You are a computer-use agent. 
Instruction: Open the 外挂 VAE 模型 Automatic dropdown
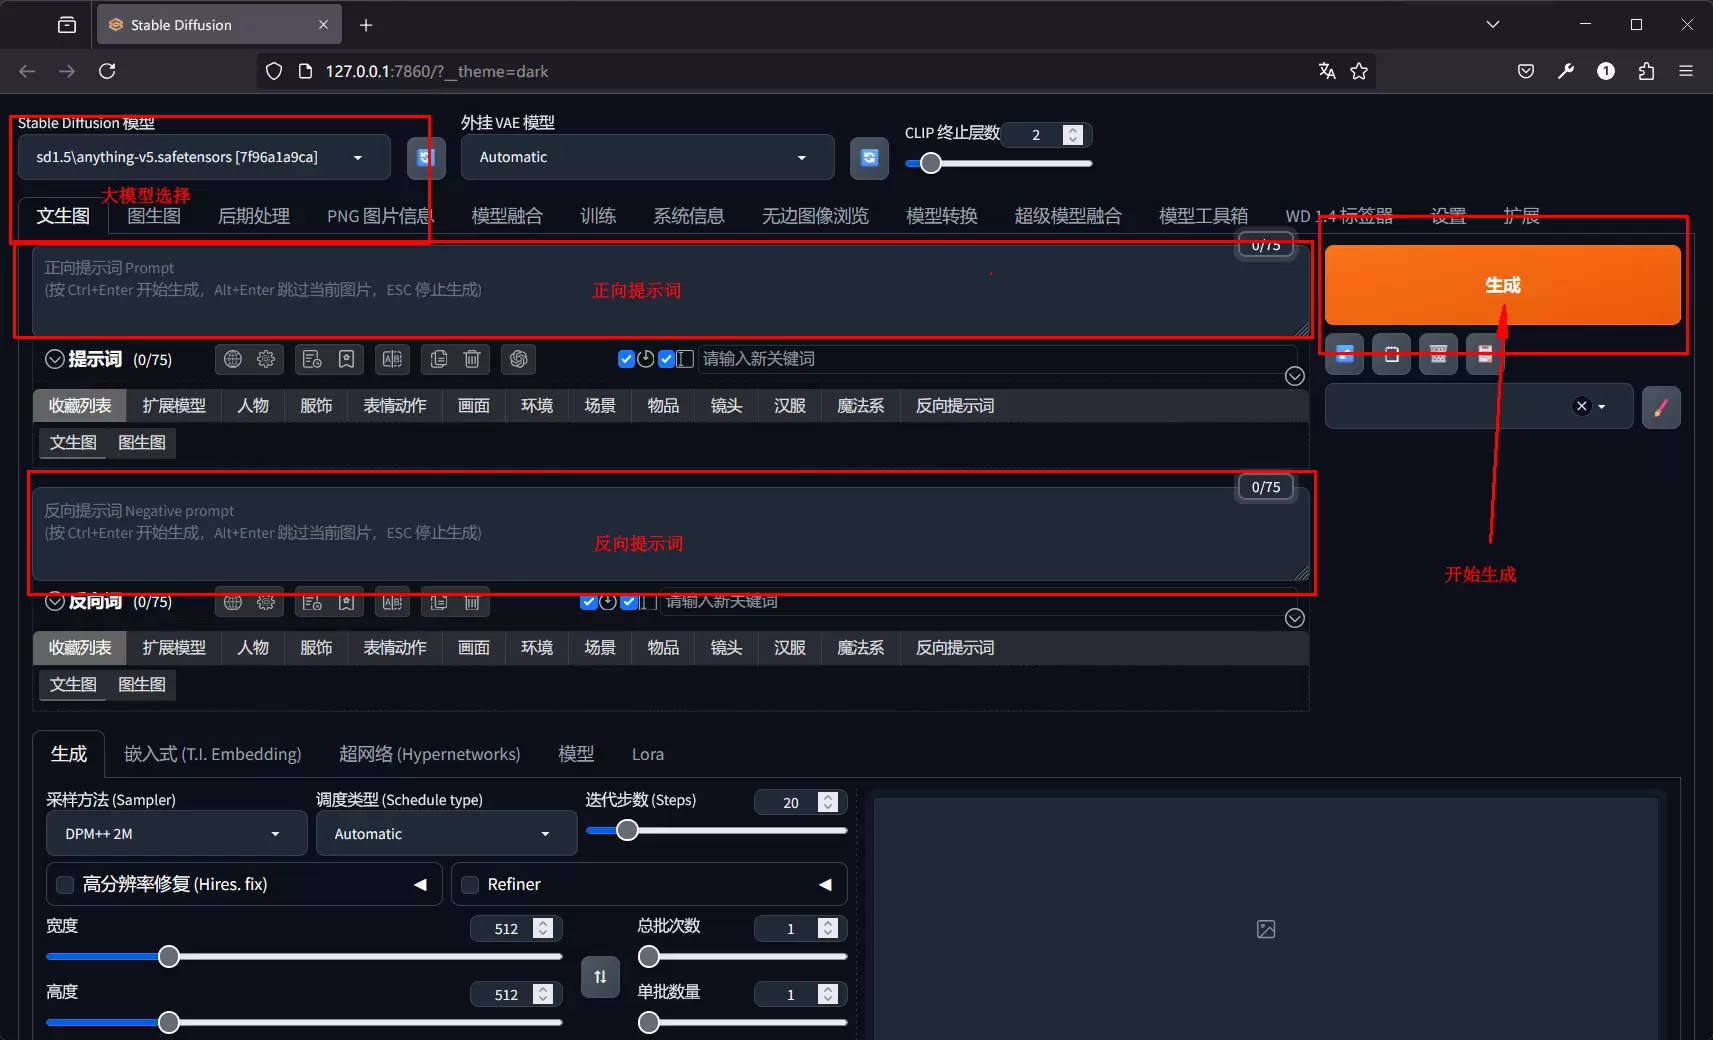pyautogui.click(x=647, y=157)
